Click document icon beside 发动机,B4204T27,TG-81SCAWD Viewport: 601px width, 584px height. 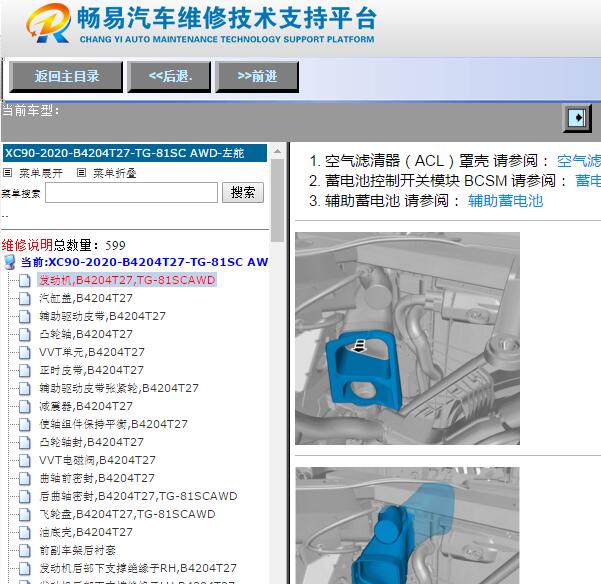pos(25,281)
